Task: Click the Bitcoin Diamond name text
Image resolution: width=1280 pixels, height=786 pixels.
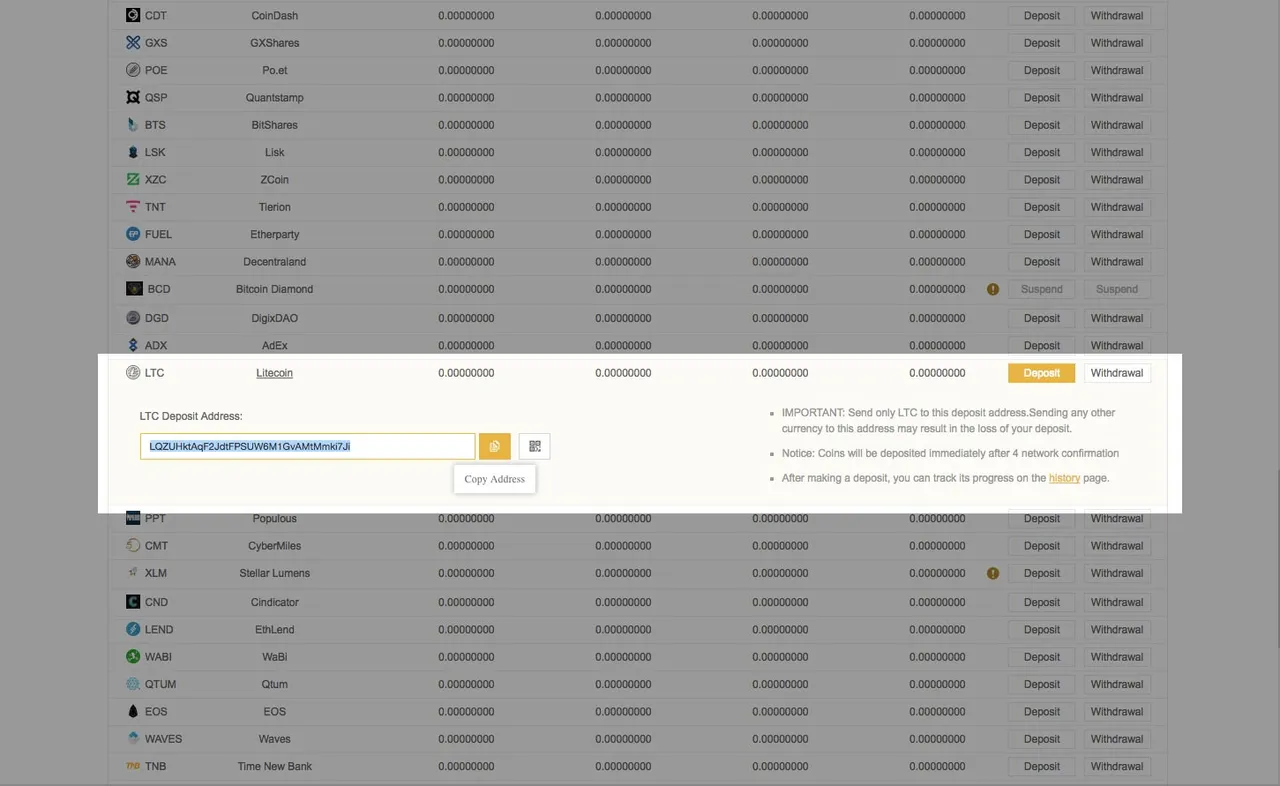Action: click(274, 289)
